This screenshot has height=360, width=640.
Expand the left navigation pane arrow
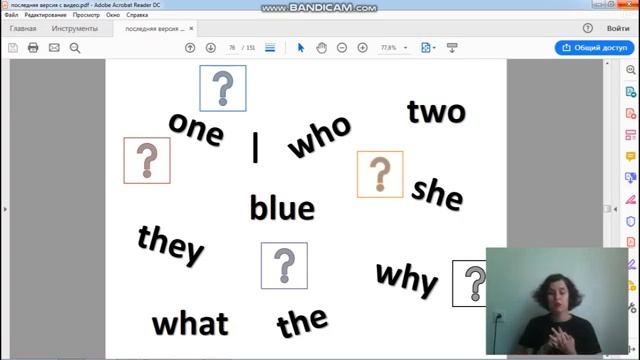click(5, 209)
